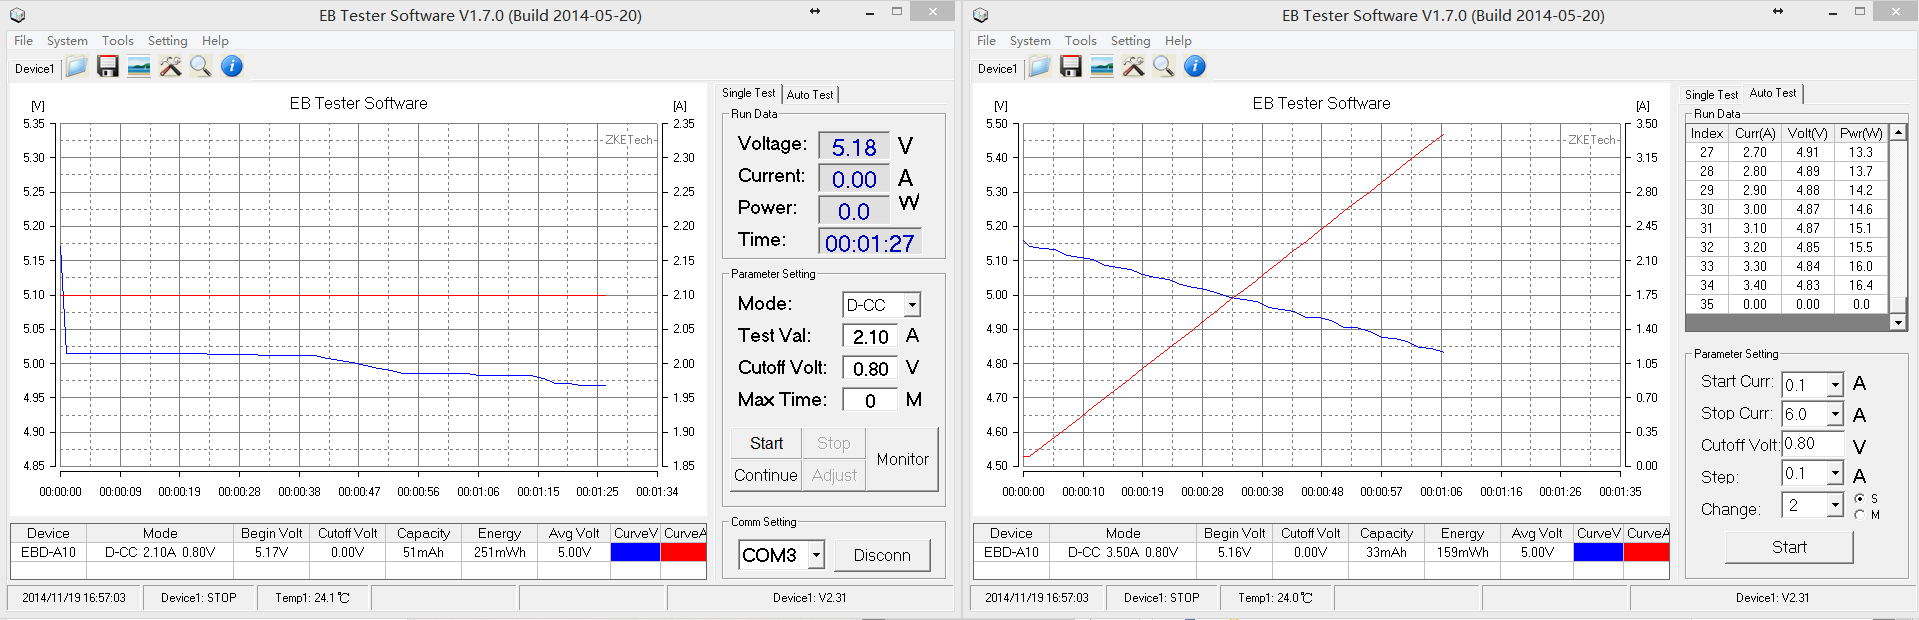Click Pwr(W) column header in run data
Screen dimensions: 1919x620
pyautogui.click(x=1861, y=133)
